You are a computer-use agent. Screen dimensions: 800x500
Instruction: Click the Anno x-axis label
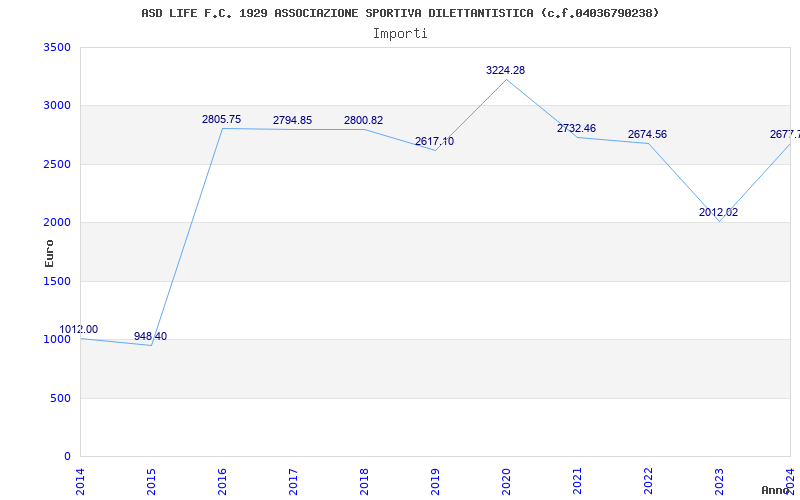[x=775, y=490]
